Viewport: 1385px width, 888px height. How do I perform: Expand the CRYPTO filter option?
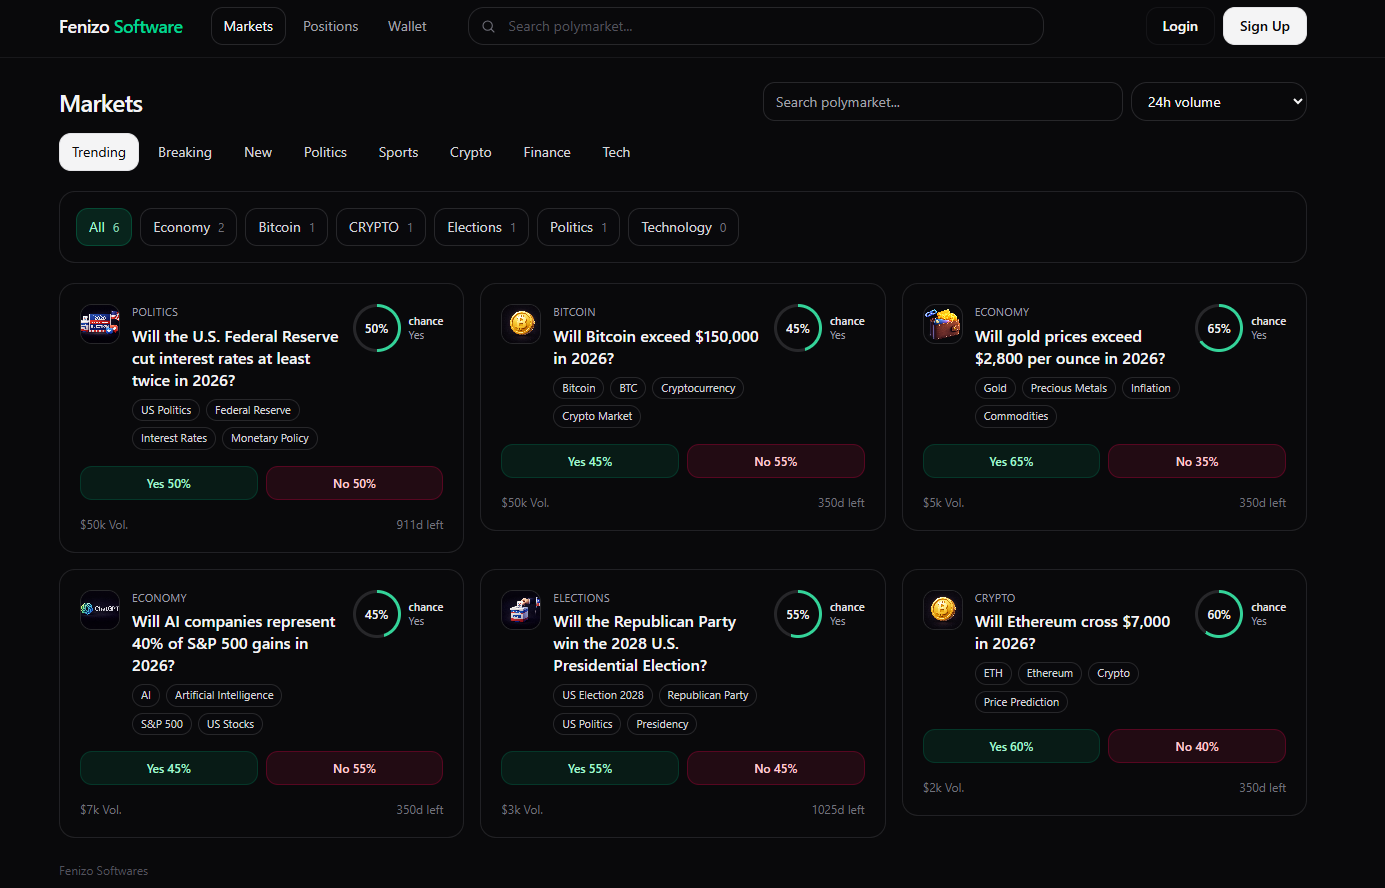coord(380,227)
